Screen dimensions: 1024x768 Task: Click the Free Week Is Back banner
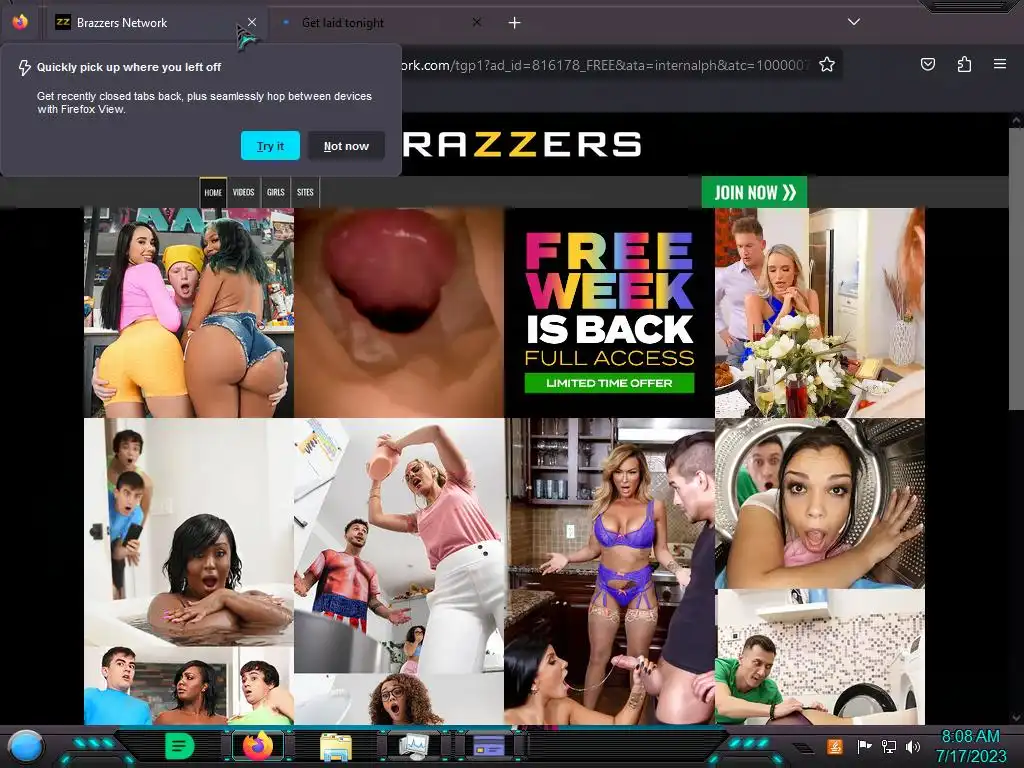(x=609, y=313)
